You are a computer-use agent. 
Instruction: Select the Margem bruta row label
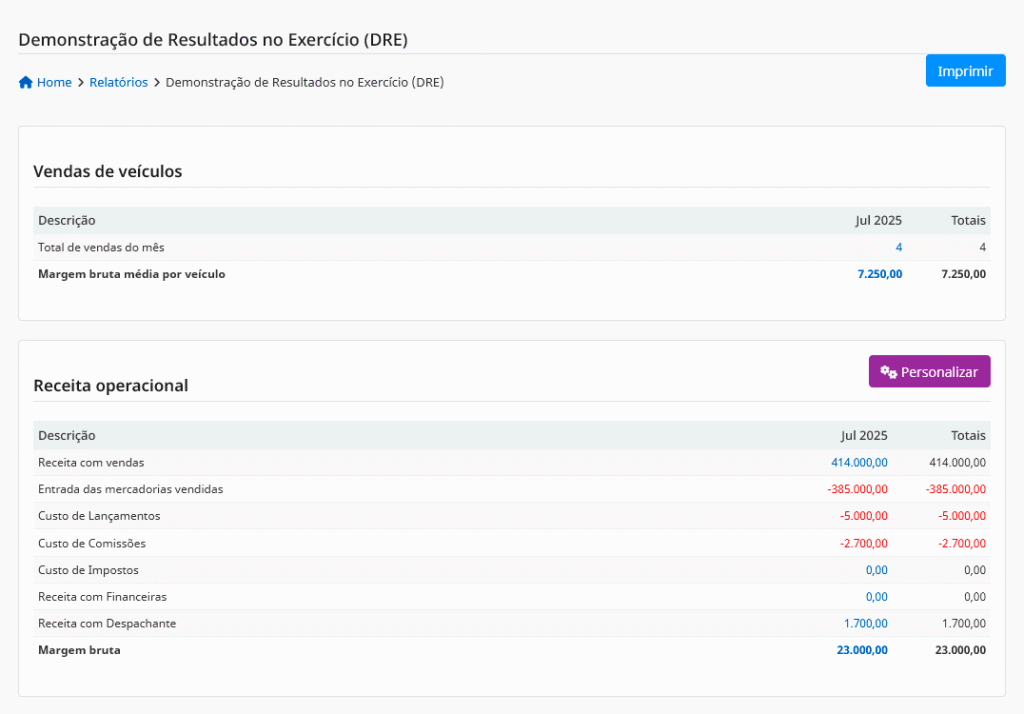pos(79,651)
